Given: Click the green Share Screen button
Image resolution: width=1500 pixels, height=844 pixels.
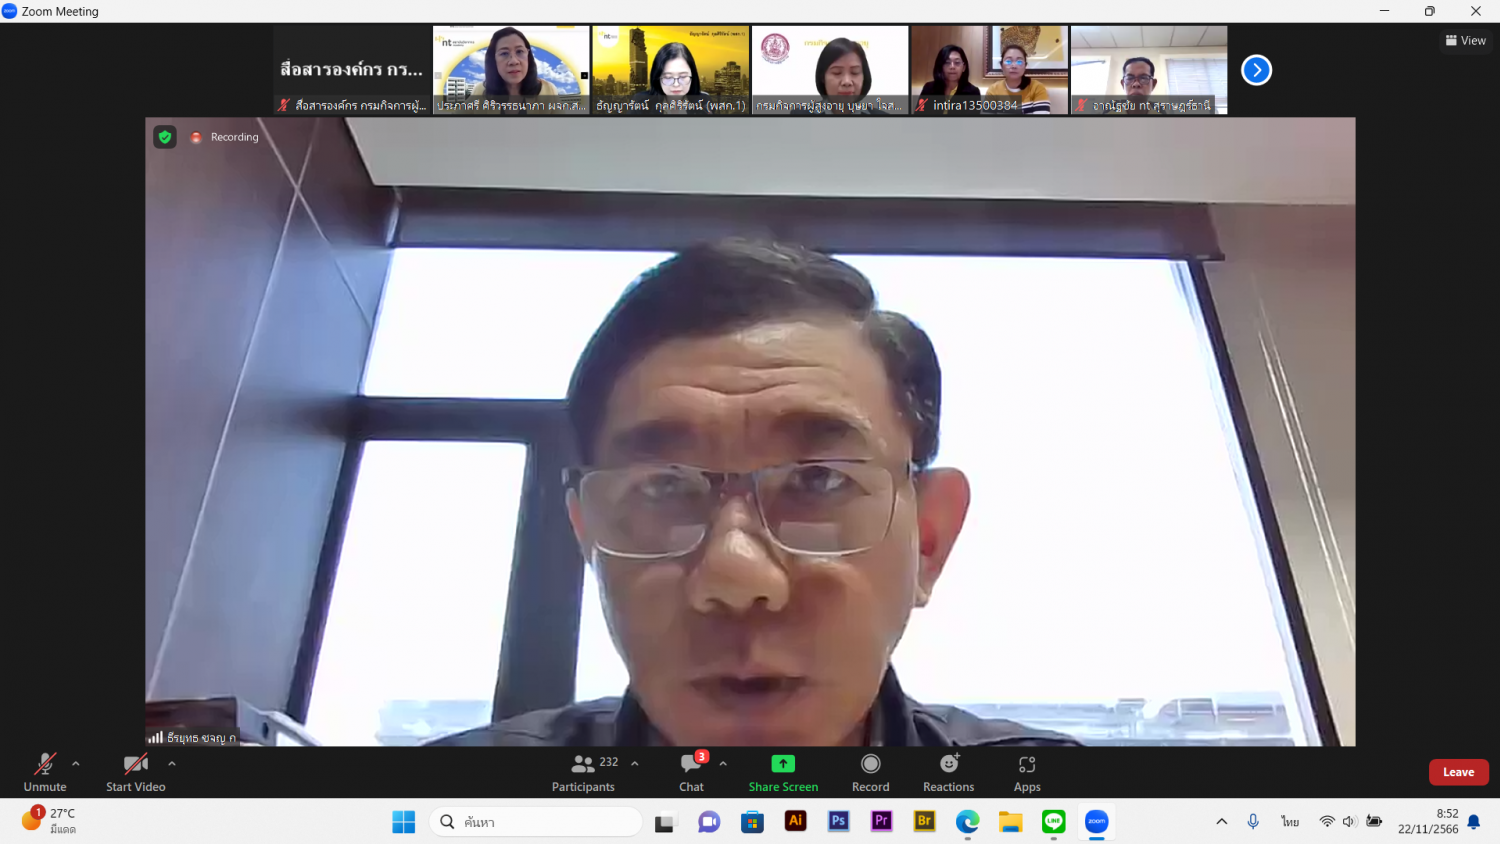Looking at the screenshot, I should point(783,772).
